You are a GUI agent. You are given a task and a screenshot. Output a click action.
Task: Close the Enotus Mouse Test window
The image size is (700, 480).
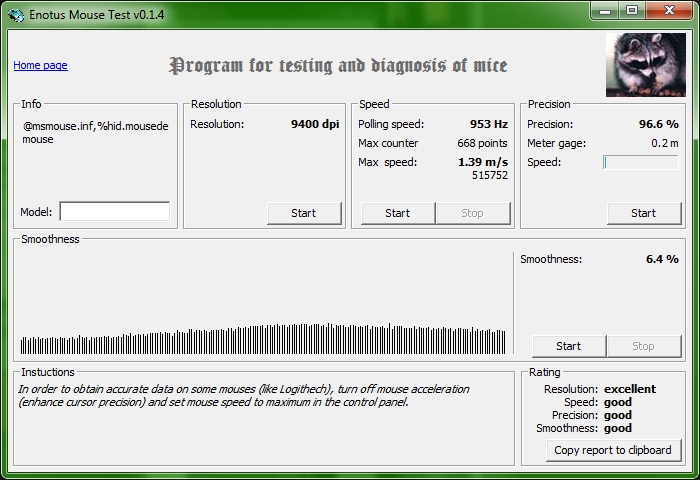[x=669, y=11]
